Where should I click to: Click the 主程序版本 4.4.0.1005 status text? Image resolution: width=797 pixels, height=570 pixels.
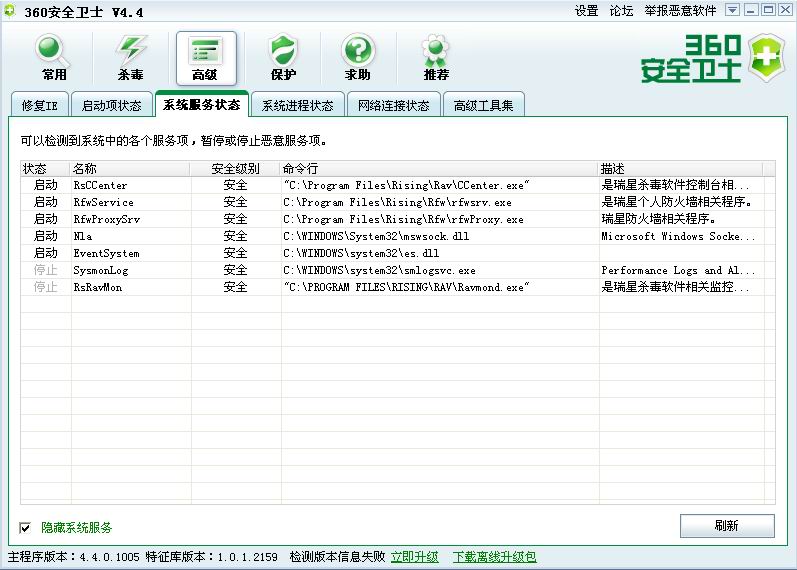tap(73, 557)
